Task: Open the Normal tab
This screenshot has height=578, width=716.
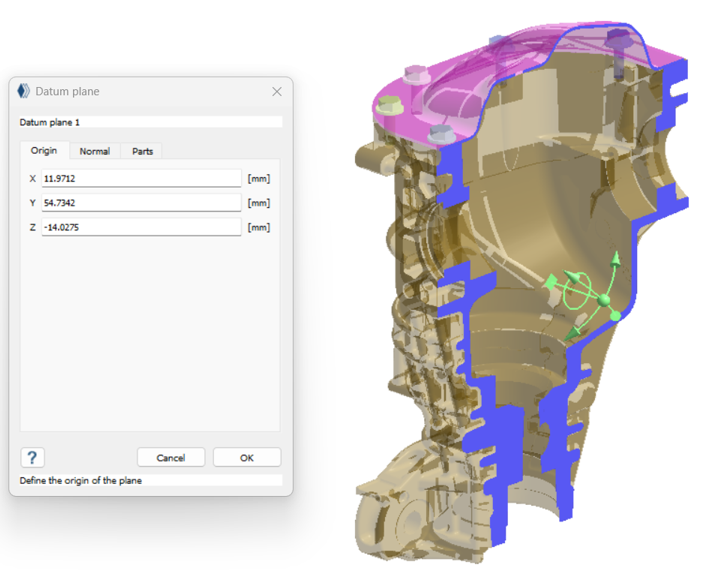Action: 95,151
